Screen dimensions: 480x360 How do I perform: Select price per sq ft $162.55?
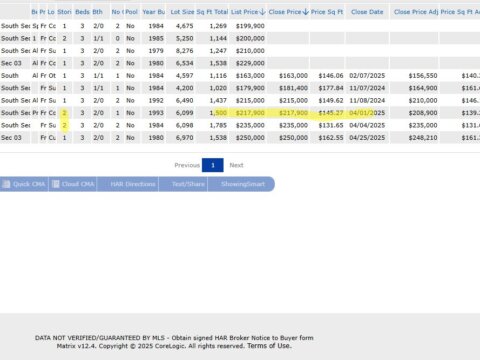point(331,138)
